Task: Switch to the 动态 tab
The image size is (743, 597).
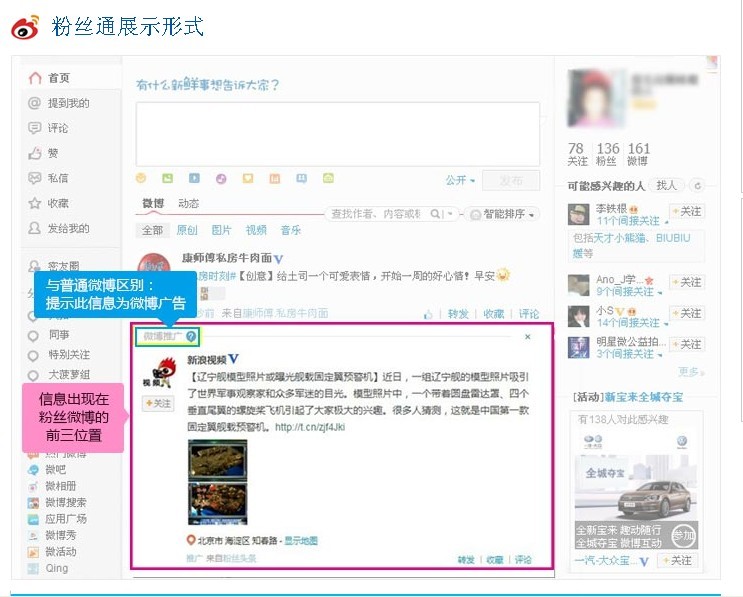Action: point(188,204)
